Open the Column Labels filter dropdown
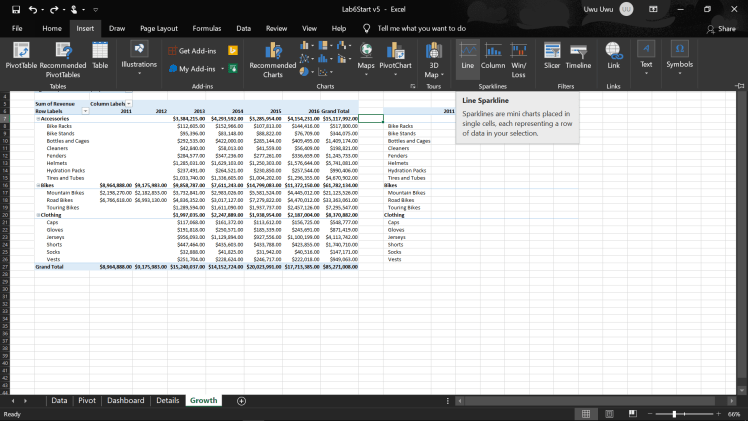Screen dimensions: 748x421 (x=131, y=103)
